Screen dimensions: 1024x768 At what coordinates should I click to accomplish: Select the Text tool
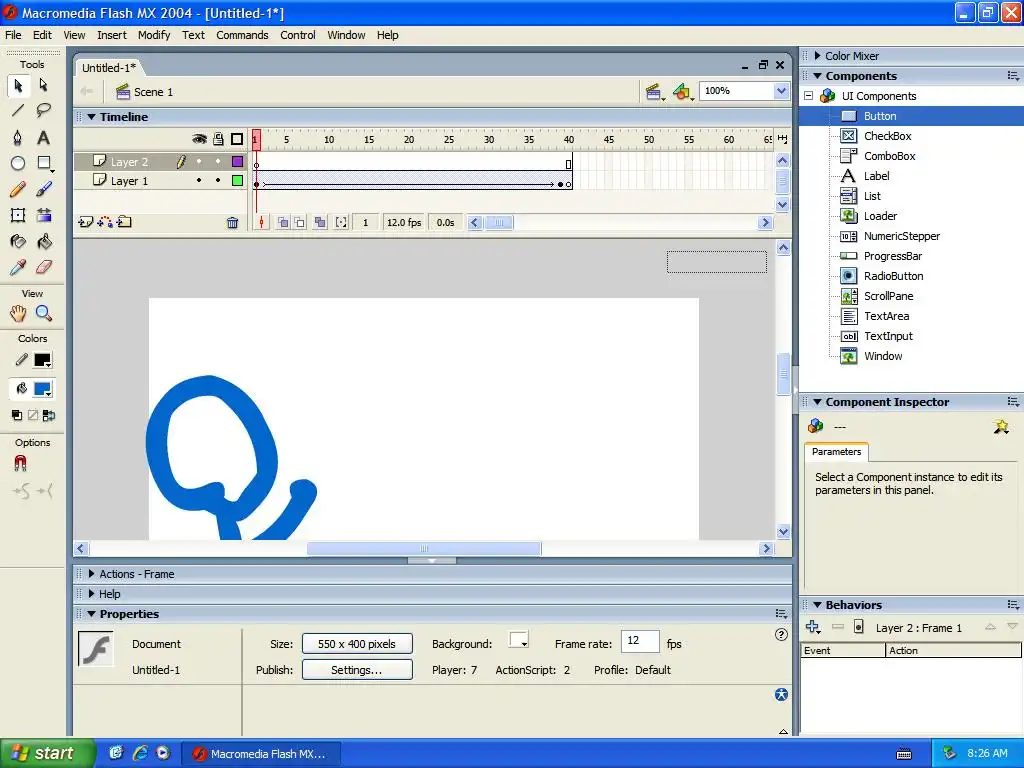point(44,137)
